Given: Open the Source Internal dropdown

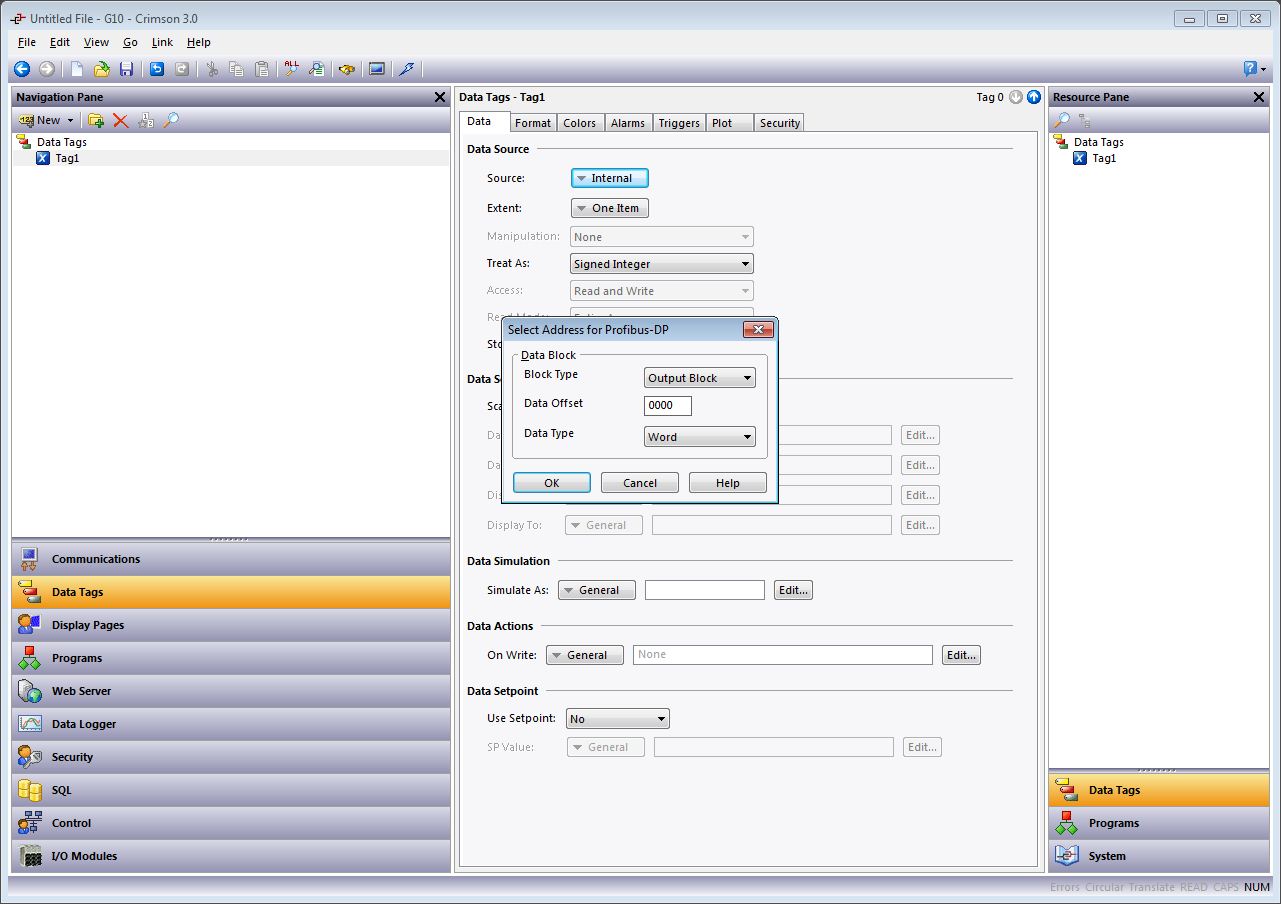Looking at the screenshot, I should 610,178.
